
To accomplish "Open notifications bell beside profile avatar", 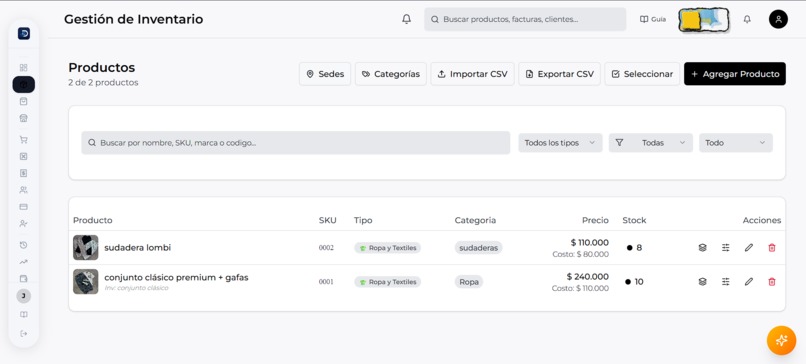I will coord(747,19).
